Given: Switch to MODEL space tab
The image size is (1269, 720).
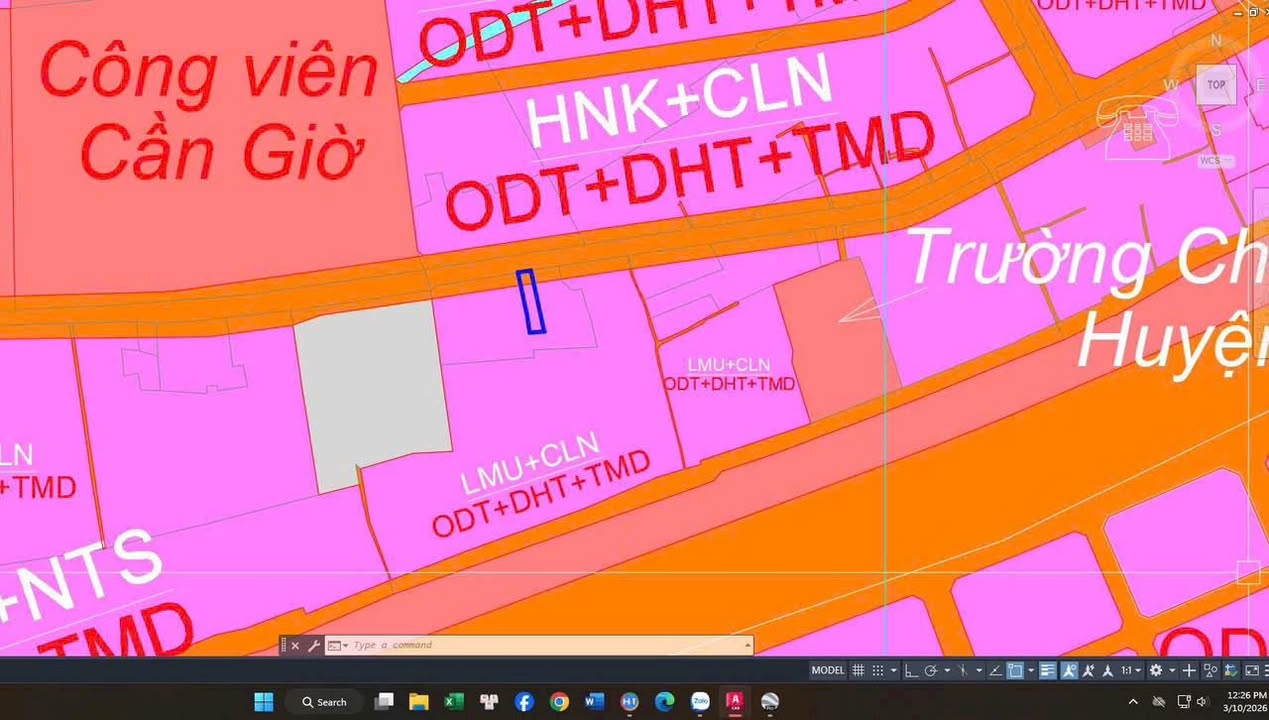Looking at the screenshot, I should (x=827, y=670).
